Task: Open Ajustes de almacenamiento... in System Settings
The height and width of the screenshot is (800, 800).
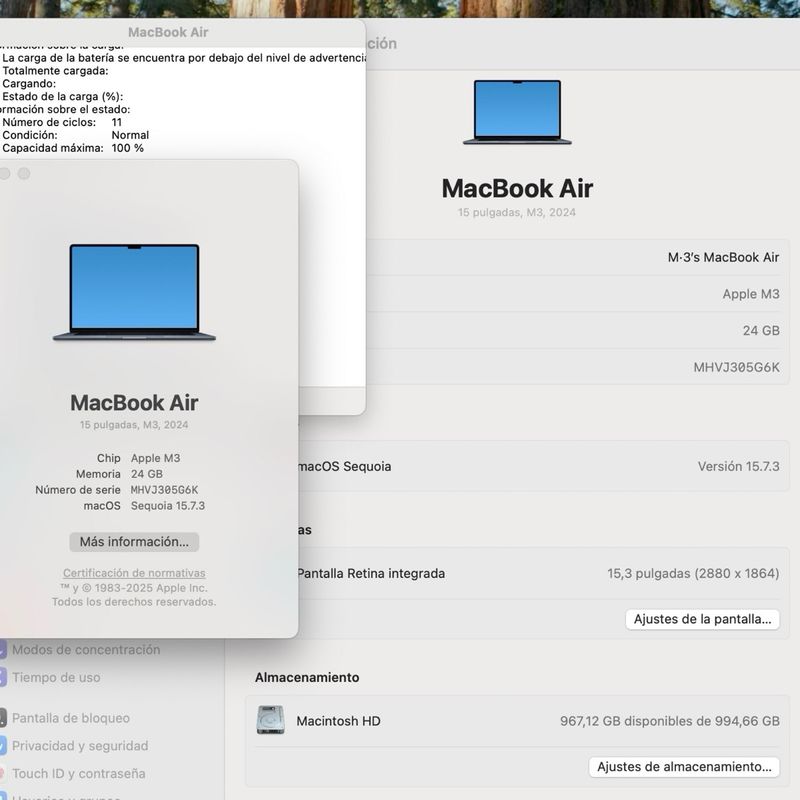Action: tap(684, 767)
